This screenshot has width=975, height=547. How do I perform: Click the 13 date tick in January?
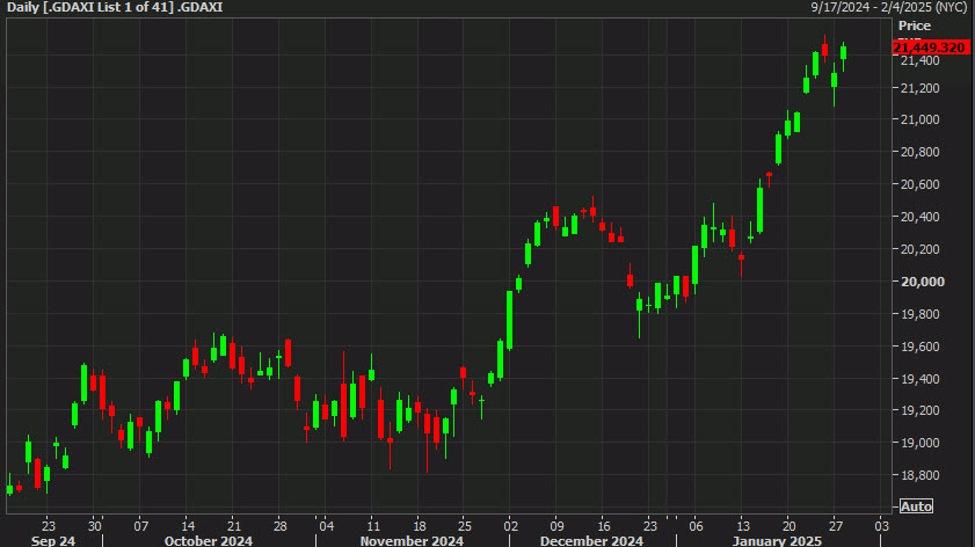(x=743, y=526)
